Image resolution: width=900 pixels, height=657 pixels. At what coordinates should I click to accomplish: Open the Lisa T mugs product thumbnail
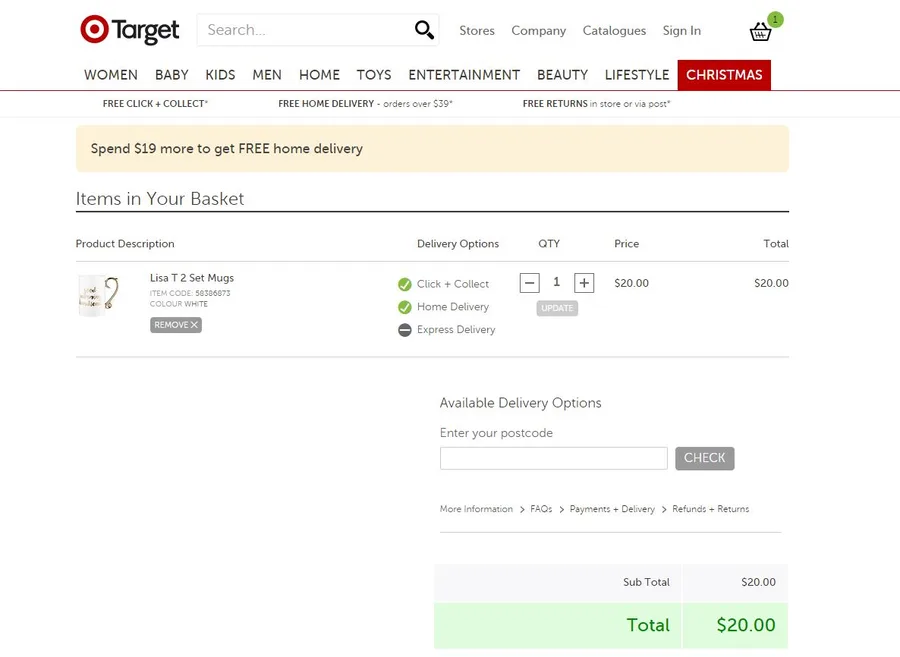click(98, 295)
